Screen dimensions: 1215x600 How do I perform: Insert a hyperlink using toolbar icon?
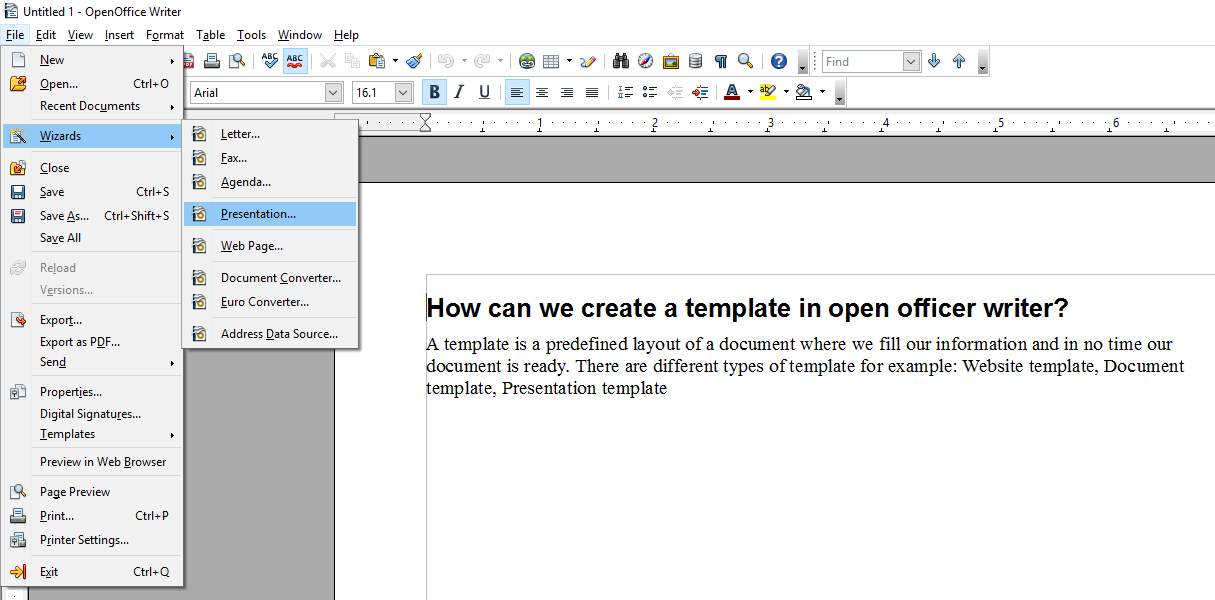pos(527,61)
